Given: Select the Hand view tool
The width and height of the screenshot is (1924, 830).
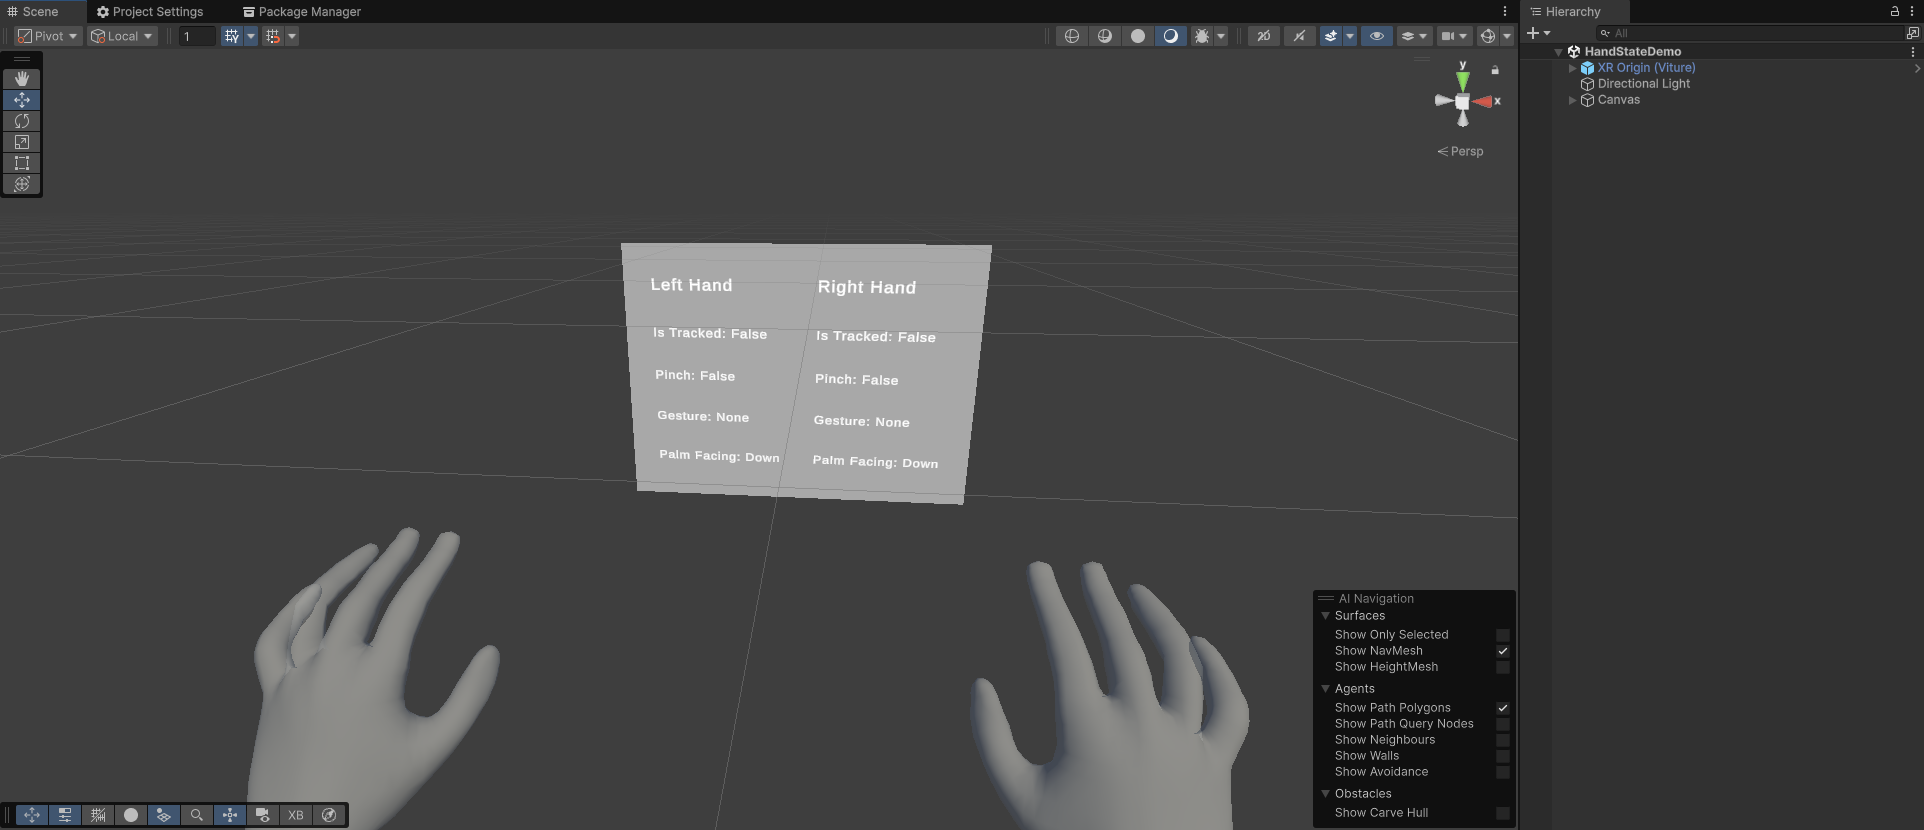Looking at the screenshot, I should (x=21, y=79).
